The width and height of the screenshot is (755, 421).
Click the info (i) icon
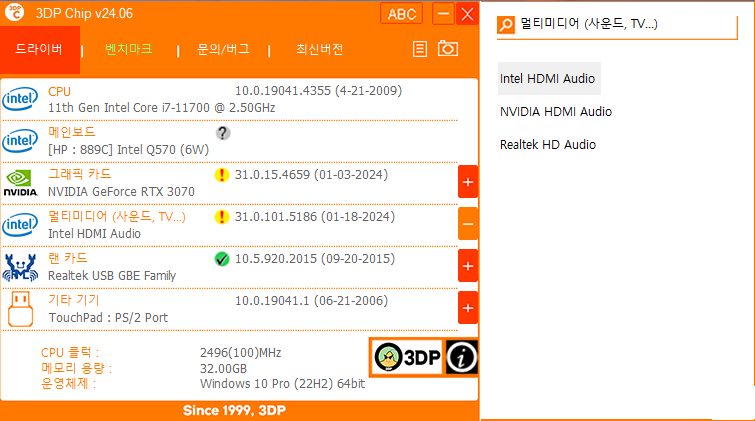click(x=461, y=357)
